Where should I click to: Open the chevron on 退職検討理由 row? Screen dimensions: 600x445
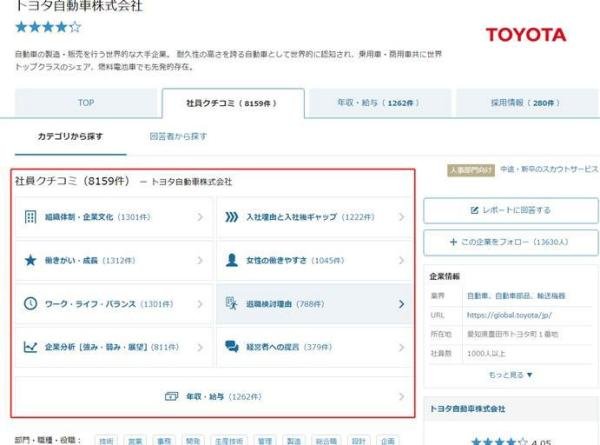[401, 304]
